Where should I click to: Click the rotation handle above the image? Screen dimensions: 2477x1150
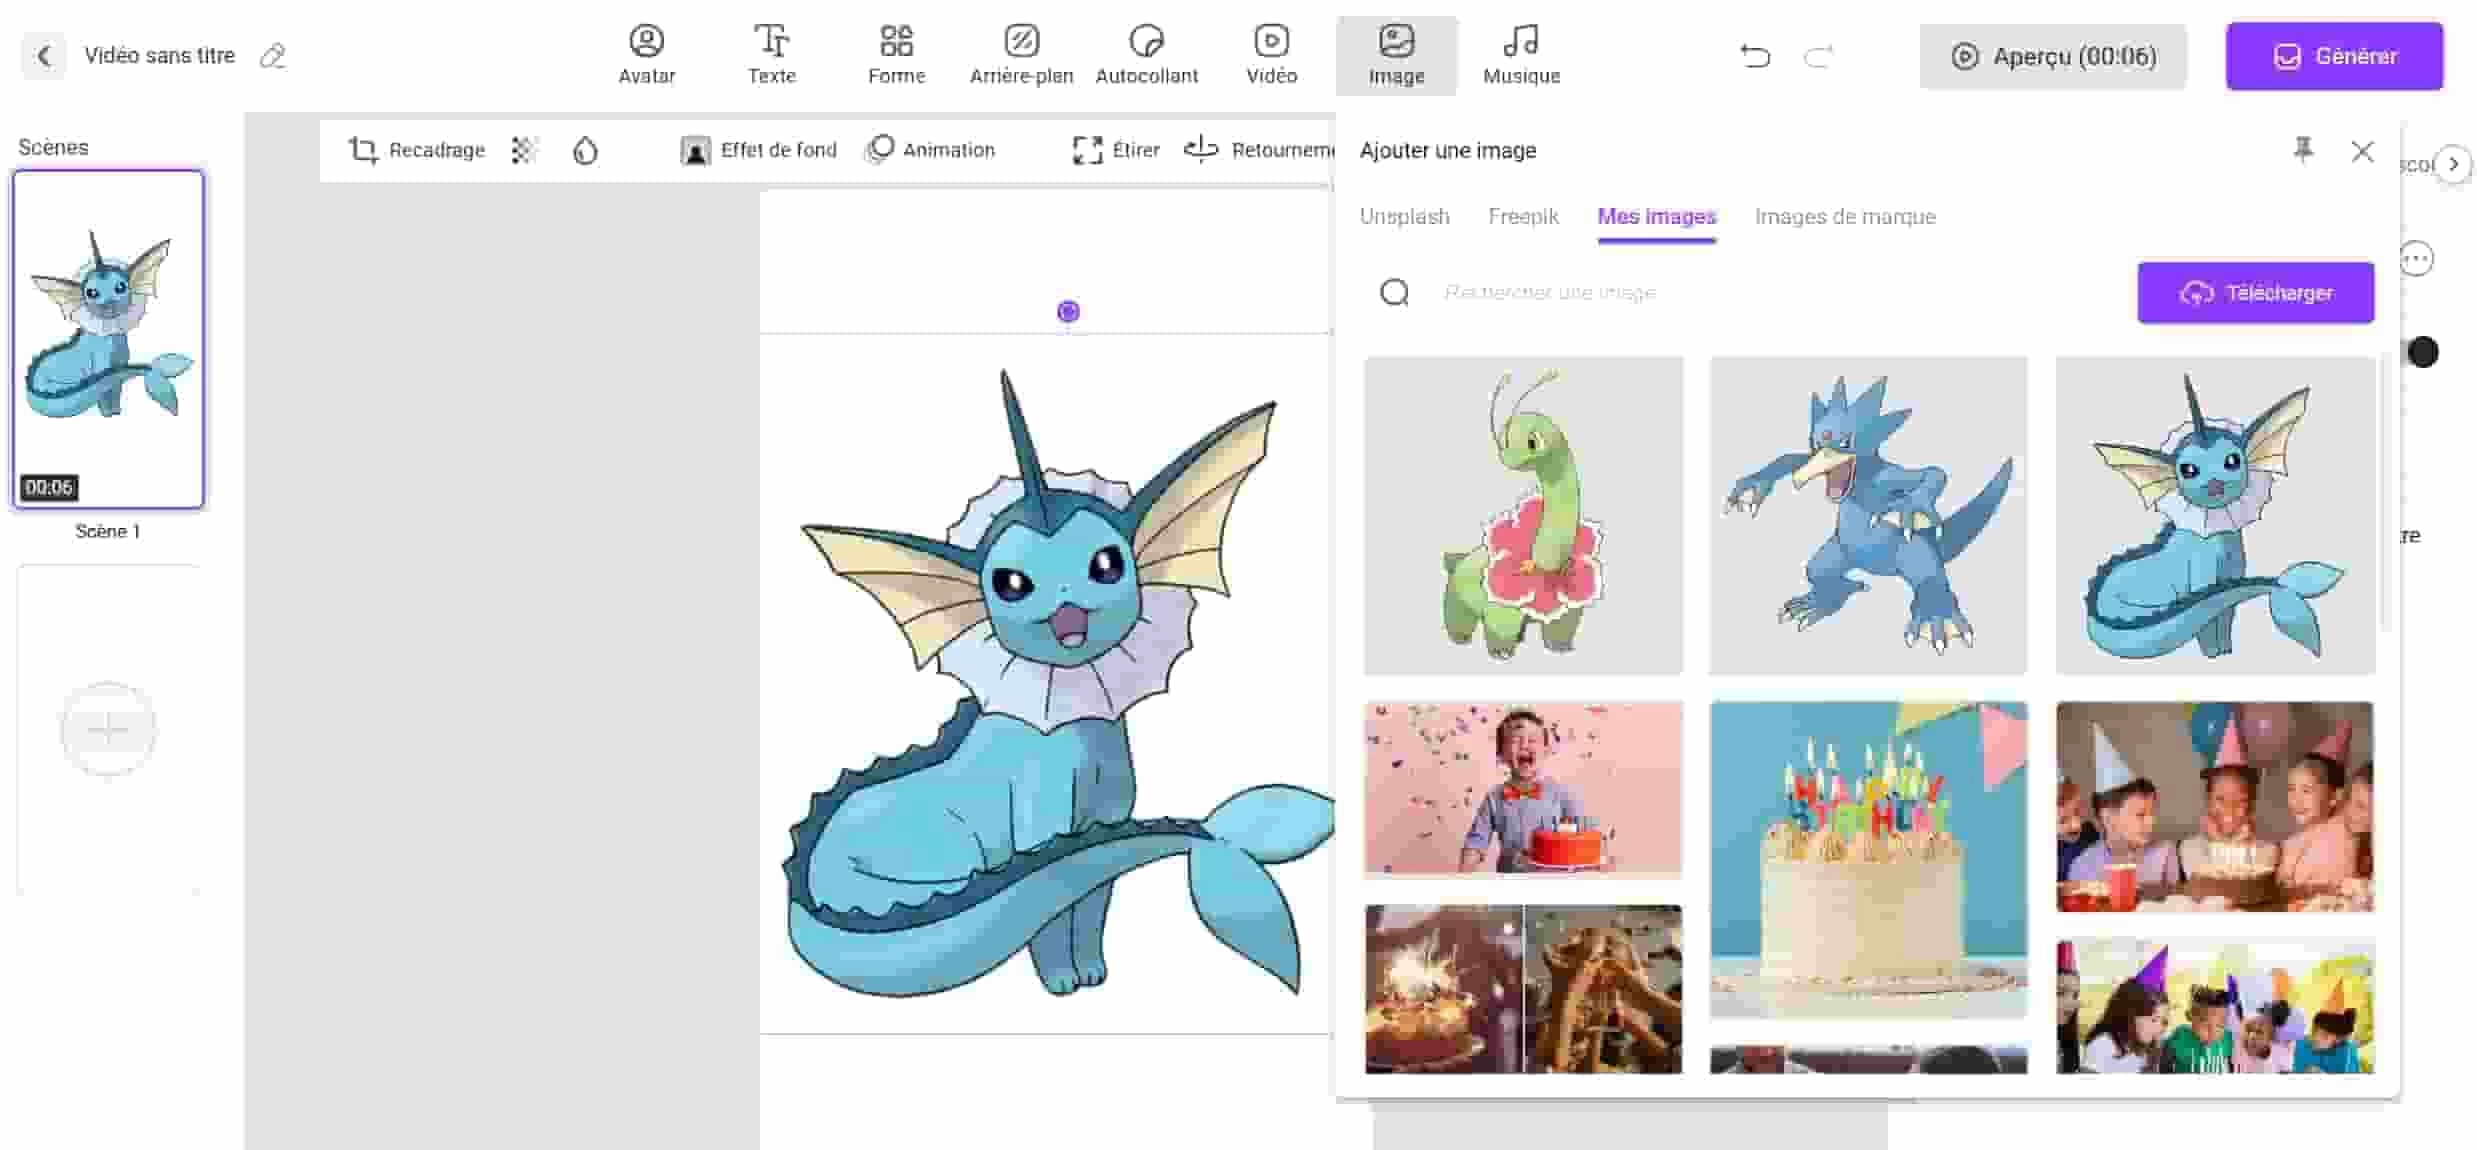tap(1068, 312)
